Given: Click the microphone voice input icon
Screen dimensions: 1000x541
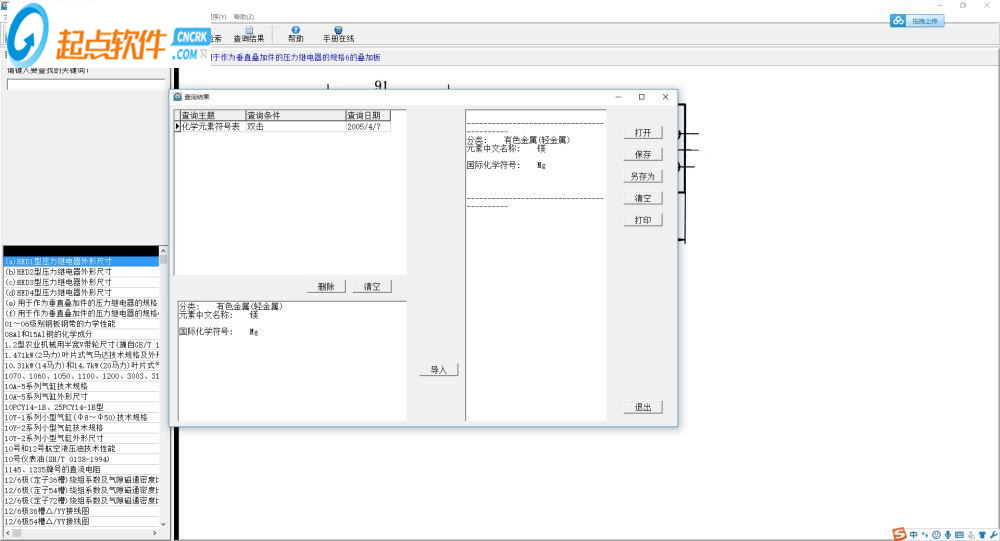Looking at the screenshot, I should point(948,535).
